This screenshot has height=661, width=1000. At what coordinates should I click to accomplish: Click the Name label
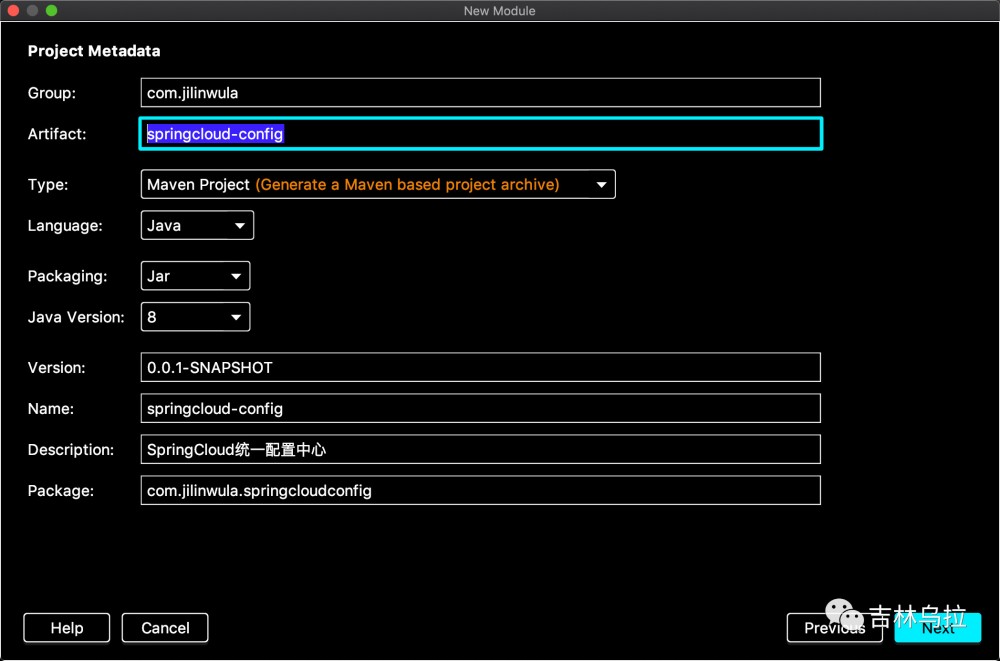[50, 408]
